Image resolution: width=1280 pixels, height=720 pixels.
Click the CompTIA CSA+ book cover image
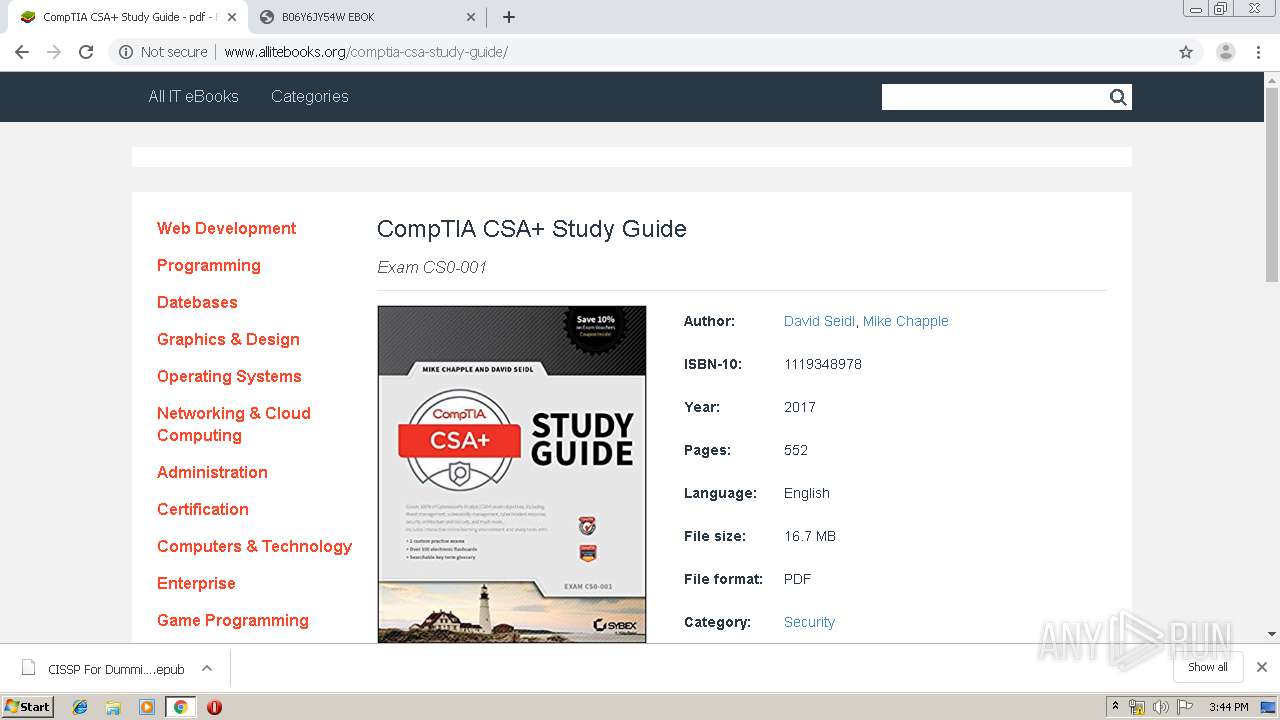(512, 474)
